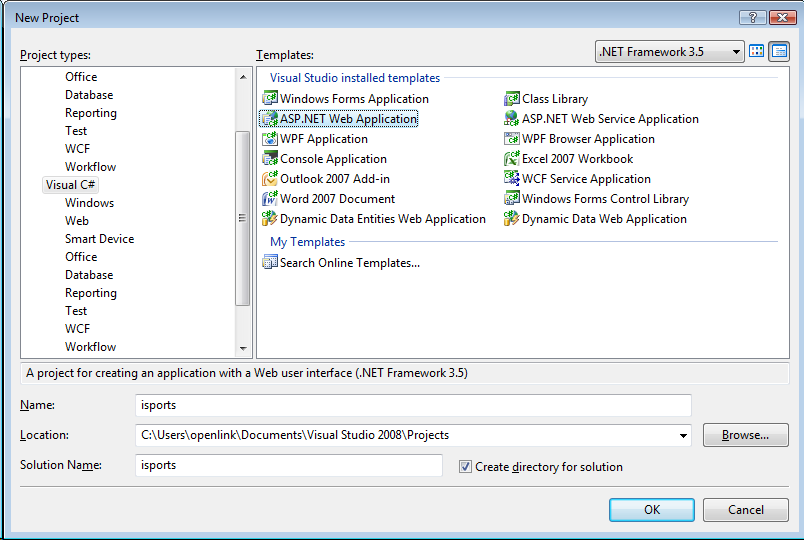Switch templates to small icons view
This screenshot has height=540, width=804.
(779, 51)
